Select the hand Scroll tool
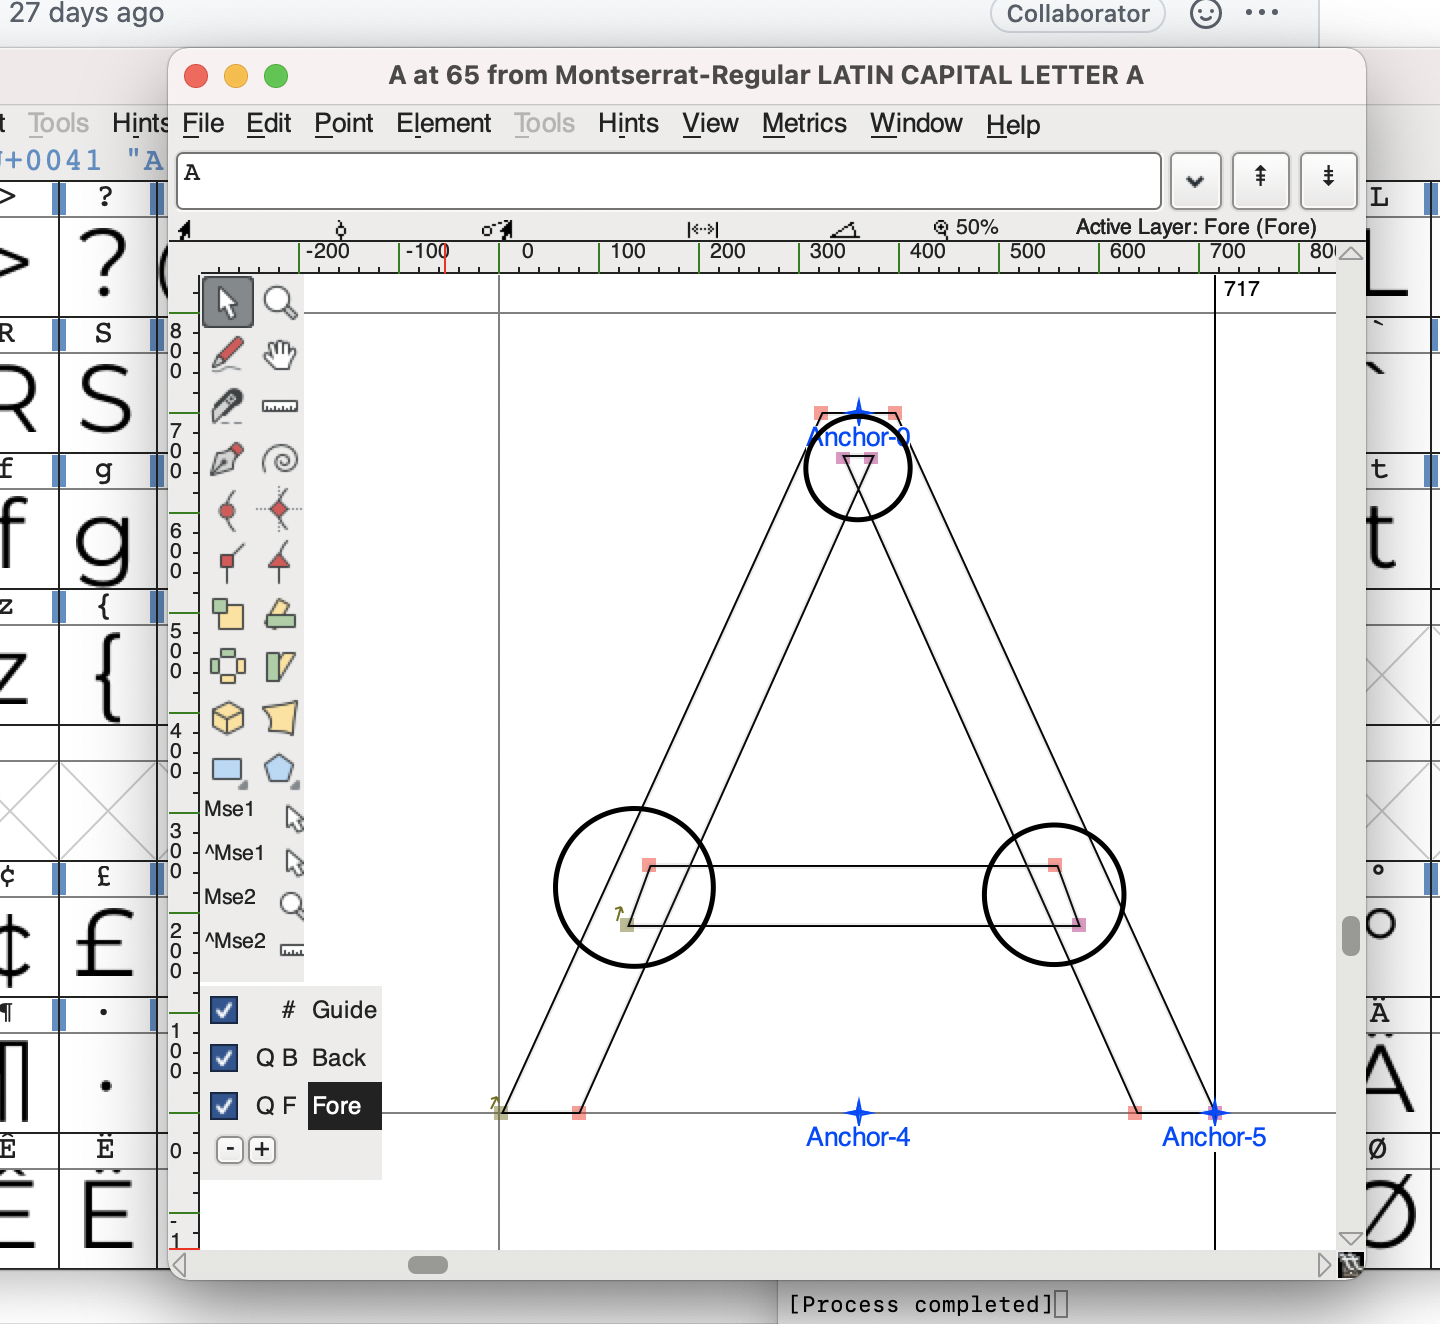 pyautogui.click(x=280, y=354)
